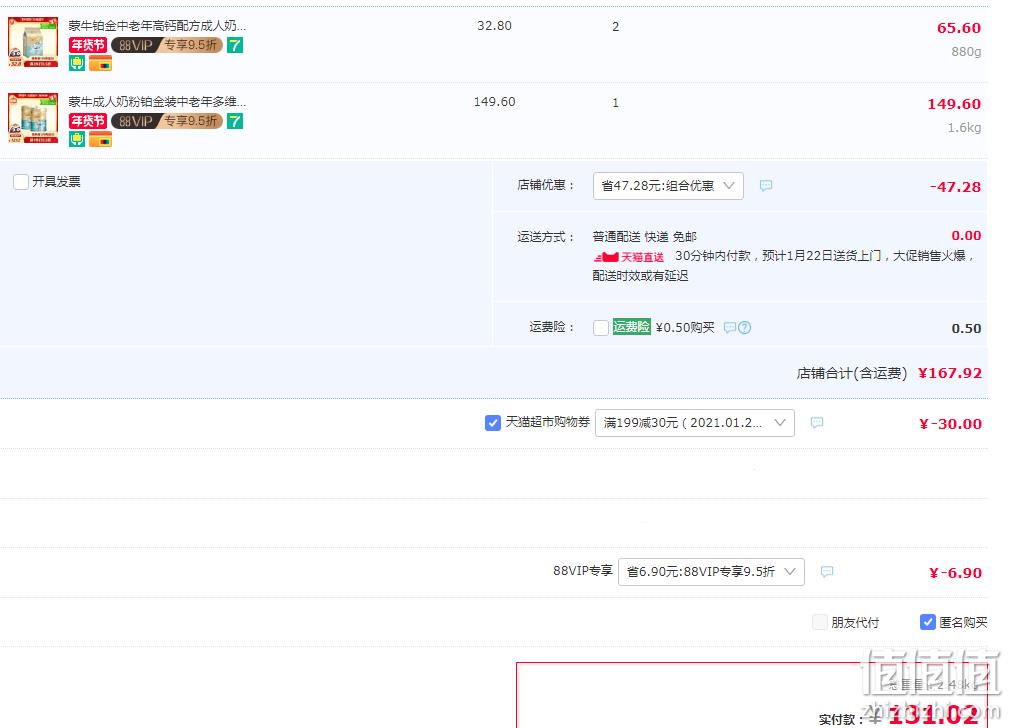Click the green shield icon under second product
The width and height of the screenshot is (1010, 728).
point(77,139)
